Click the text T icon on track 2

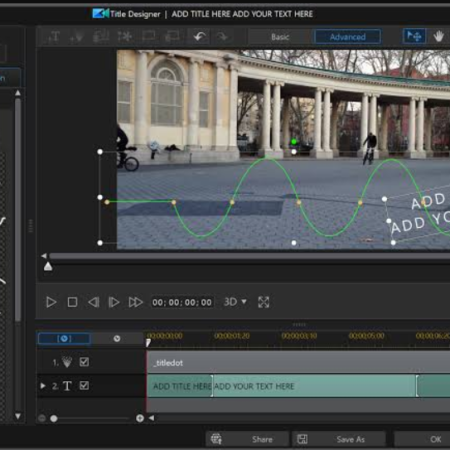pyautogui.click(x=67, y=386)
